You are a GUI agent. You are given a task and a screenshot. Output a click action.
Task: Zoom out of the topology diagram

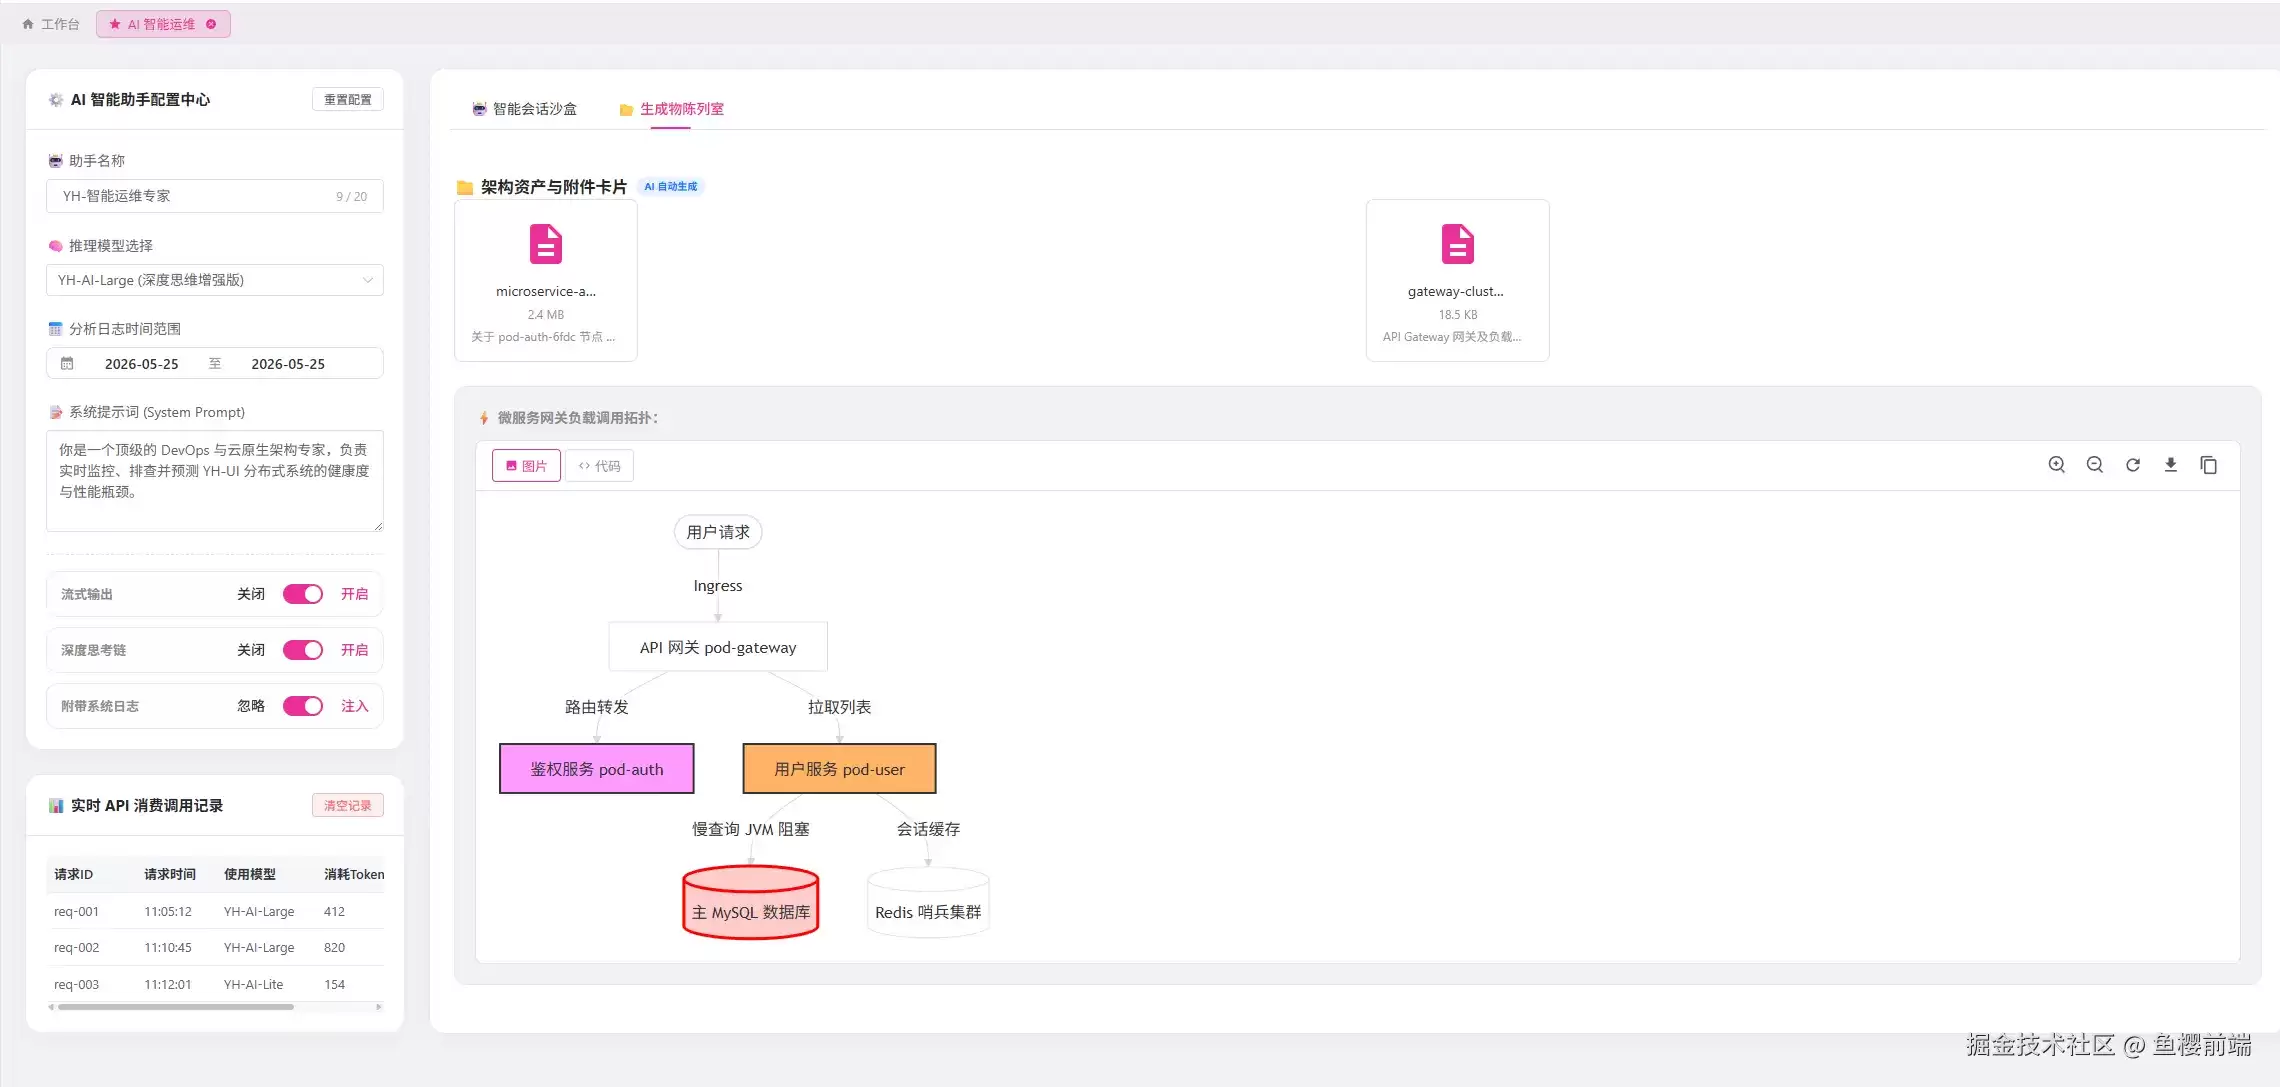(x=2094, y=465)
